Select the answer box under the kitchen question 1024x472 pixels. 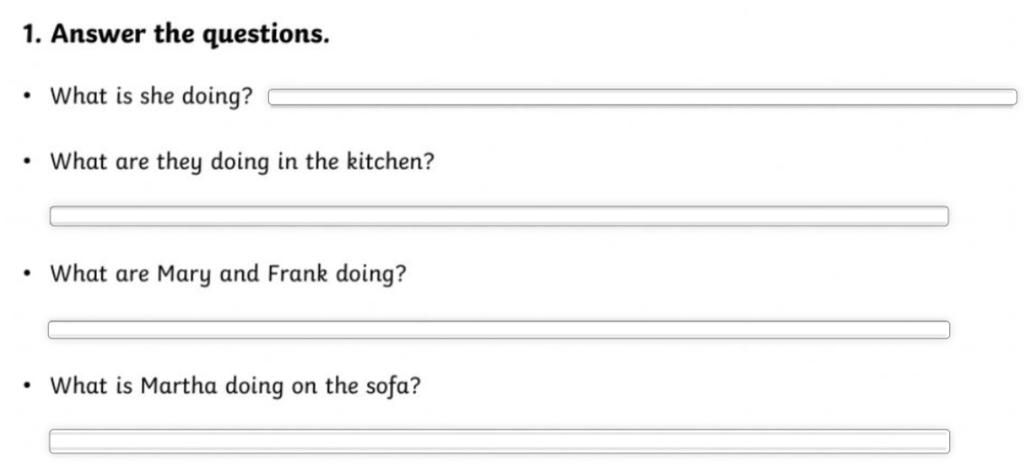point(500,216)
